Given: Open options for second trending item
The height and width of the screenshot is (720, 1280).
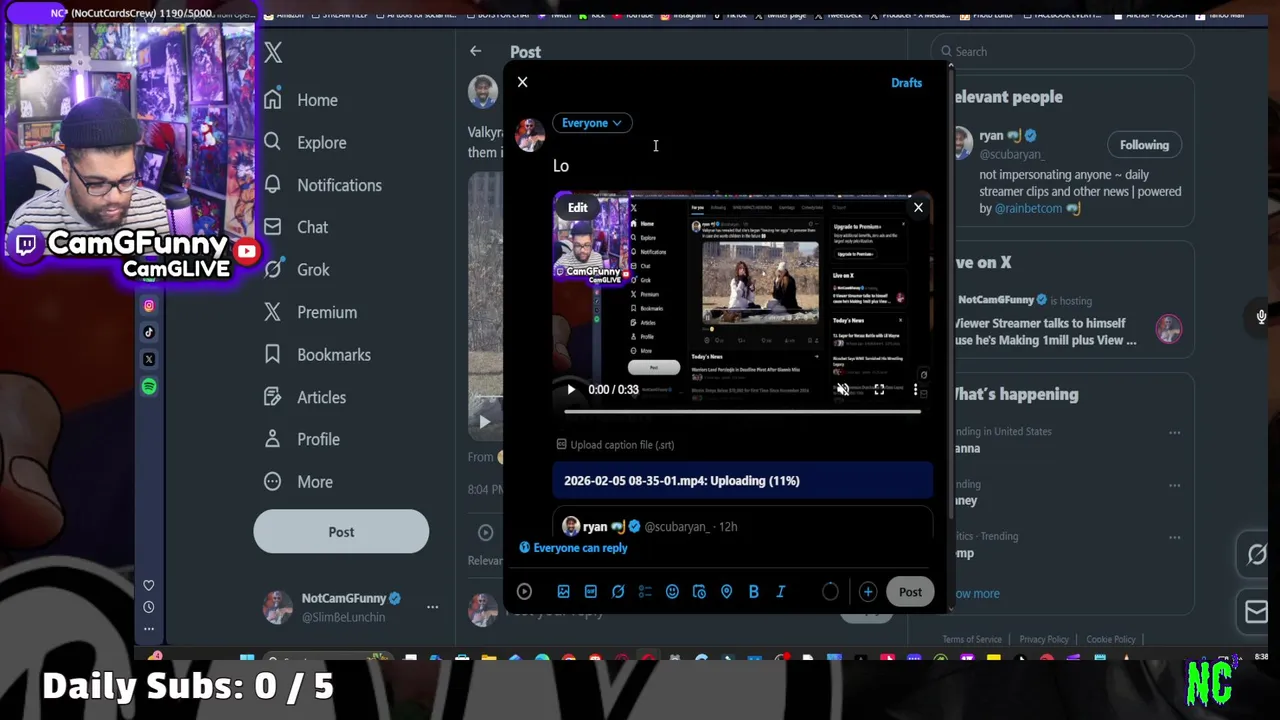Looking at the screenshot, I should coord(1174,485).
